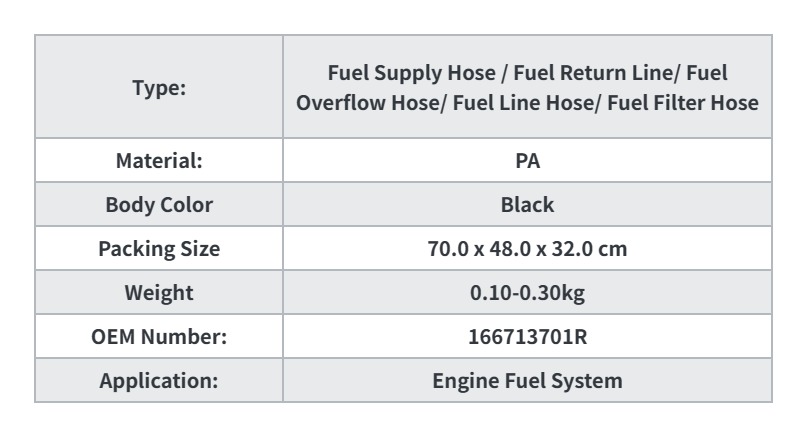Click the '70.0' packing dimension
The image size is (790, 435).
[x=444, y=248]
